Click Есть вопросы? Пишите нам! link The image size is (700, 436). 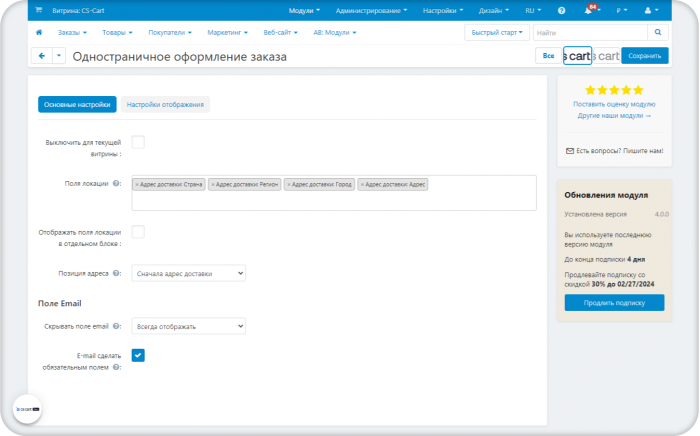(x=620, y=151)
